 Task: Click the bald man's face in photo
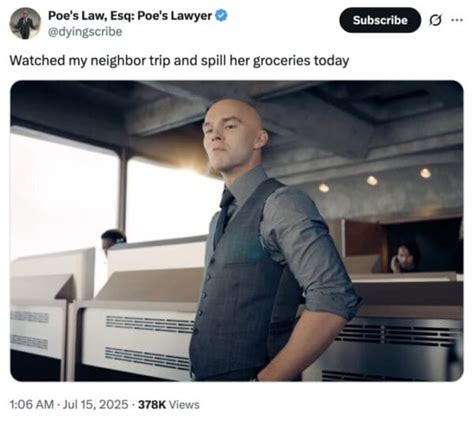[228, 137]
